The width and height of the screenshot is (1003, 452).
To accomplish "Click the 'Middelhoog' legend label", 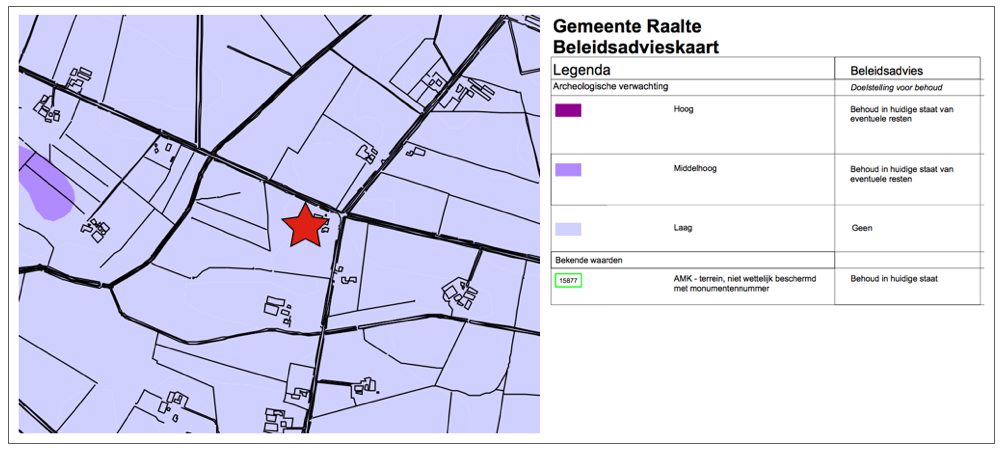I will point(695,169).
